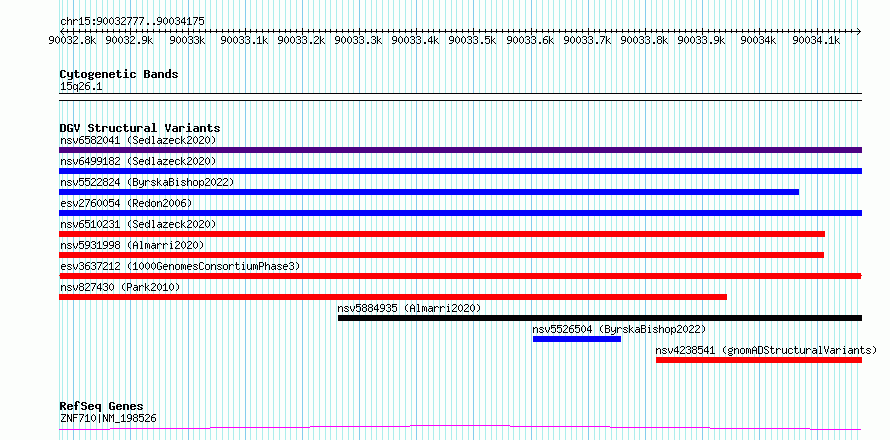This screenshot has width=890, height=440.
Task: Click the 90034.1k ruler label
Action: click(817, 40)
